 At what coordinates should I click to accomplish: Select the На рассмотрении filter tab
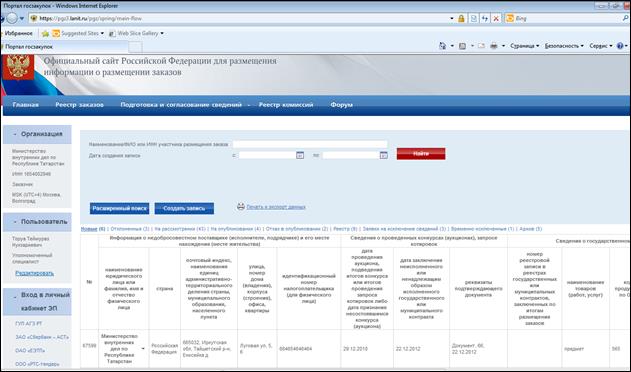point(180,229)
